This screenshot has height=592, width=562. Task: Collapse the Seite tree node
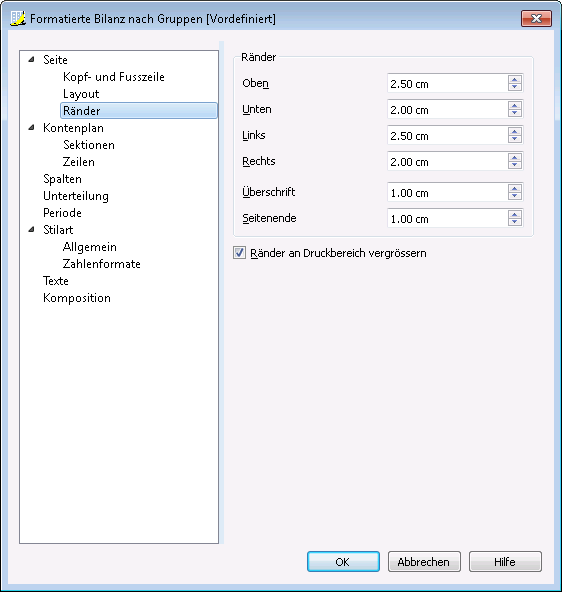pos(32,59)
